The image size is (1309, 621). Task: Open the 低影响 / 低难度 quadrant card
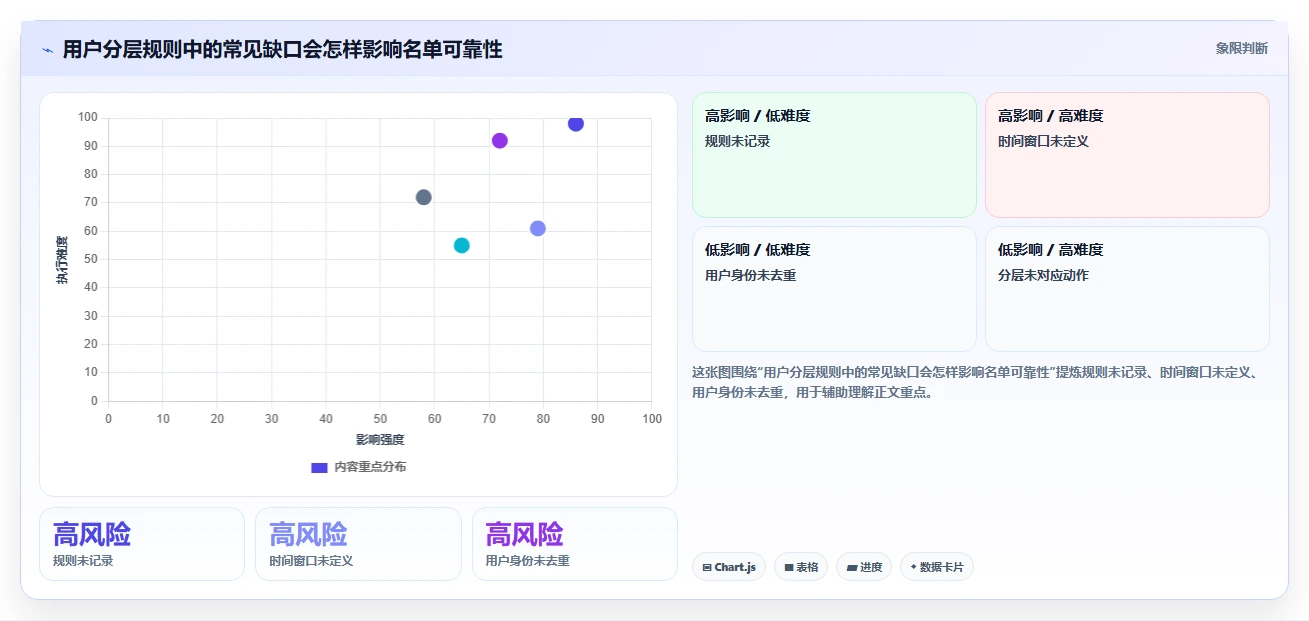(x=834, y=289)
